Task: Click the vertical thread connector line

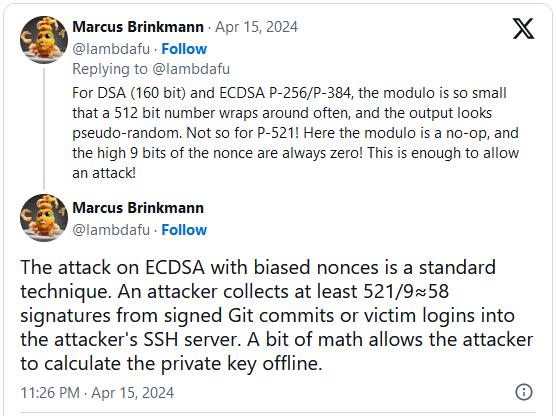Action: (44, 129)
